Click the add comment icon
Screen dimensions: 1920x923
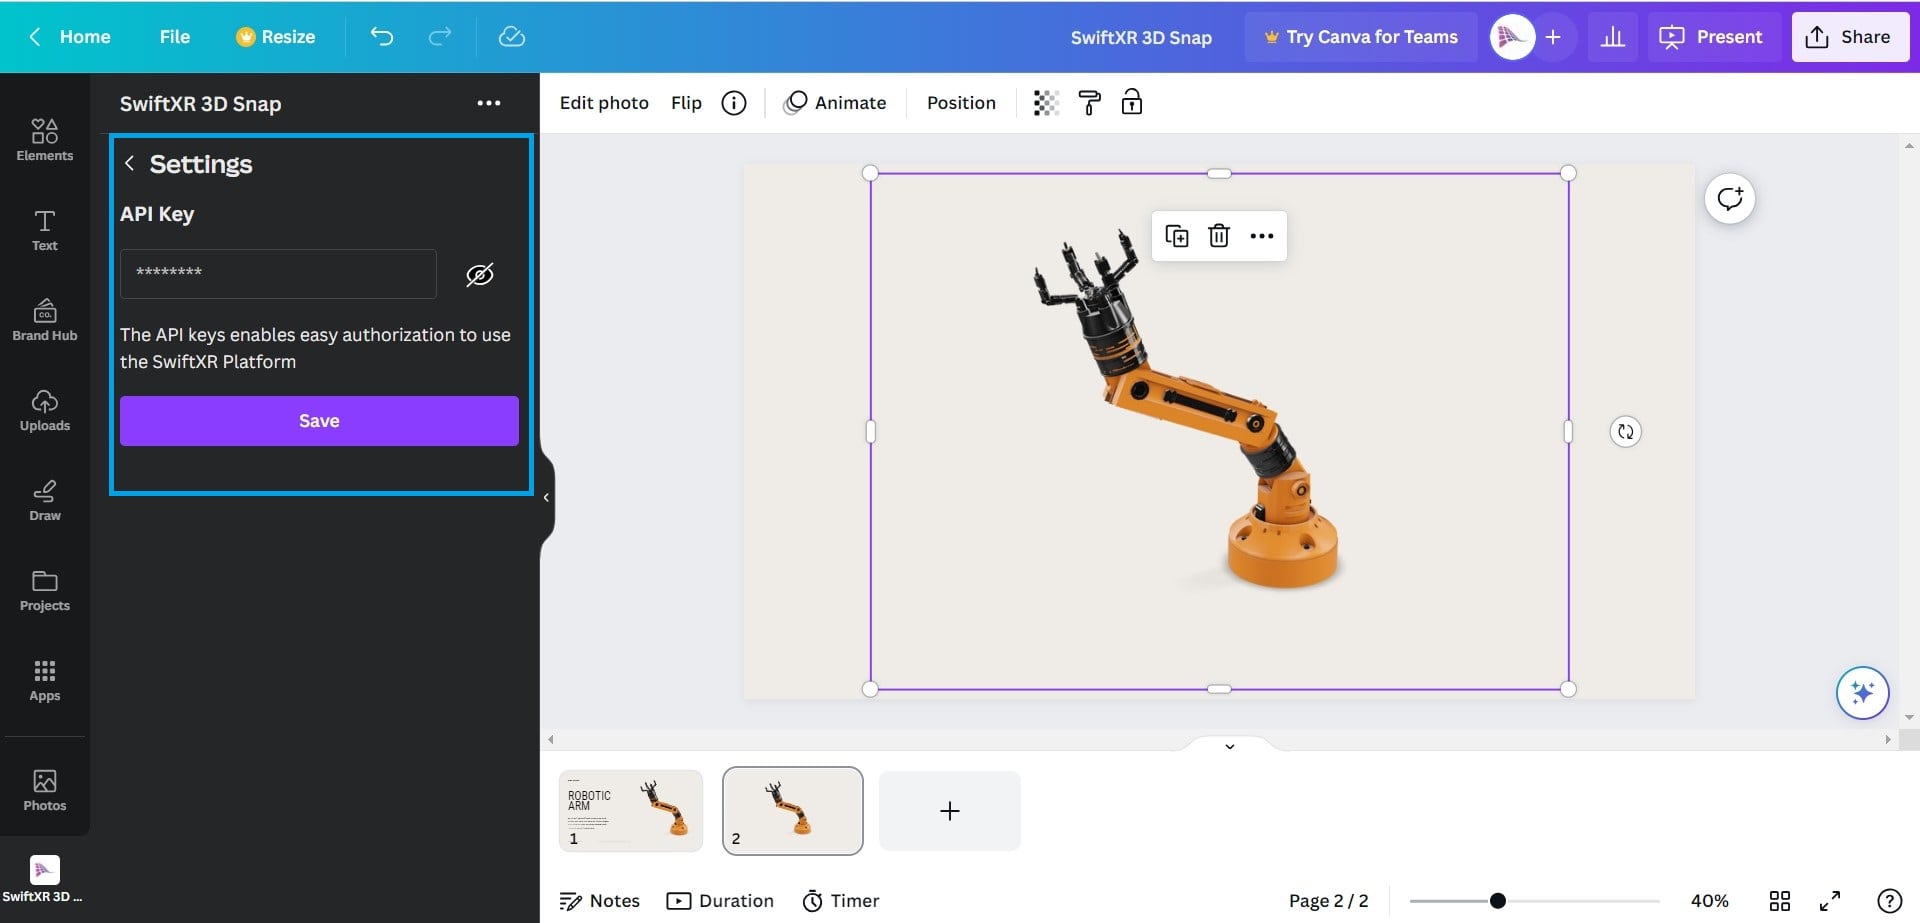(x=1729, y=198)
